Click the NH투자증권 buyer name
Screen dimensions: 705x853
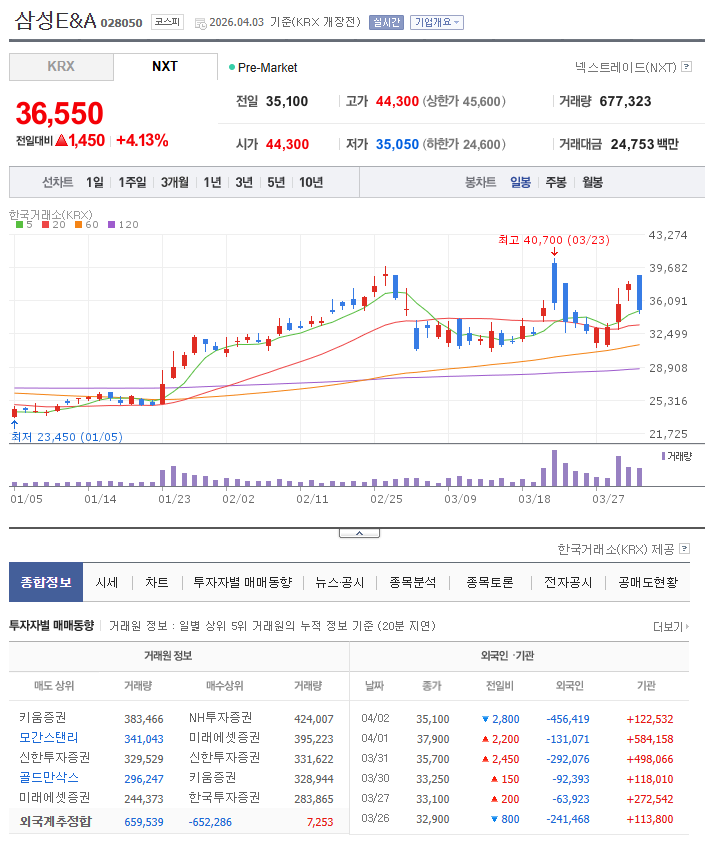click(220, 718)
